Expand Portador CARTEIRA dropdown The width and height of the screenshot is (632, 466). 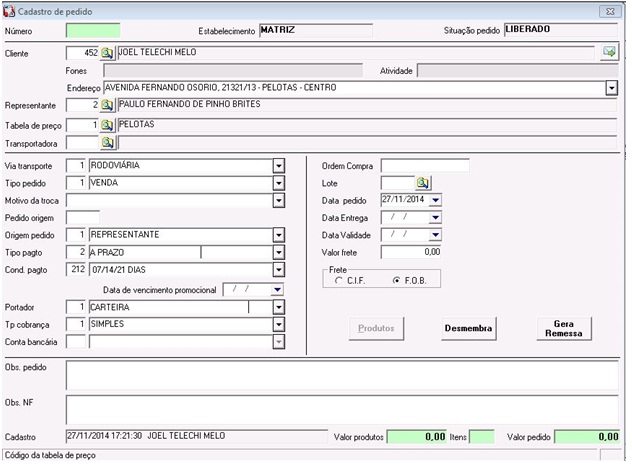(279, 307)
